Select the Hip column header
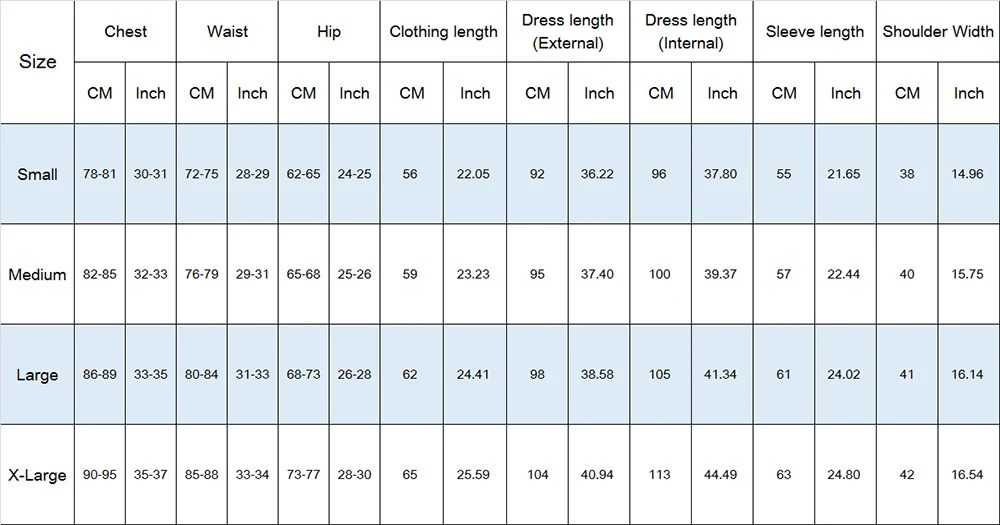 click(x=329, y=31)
